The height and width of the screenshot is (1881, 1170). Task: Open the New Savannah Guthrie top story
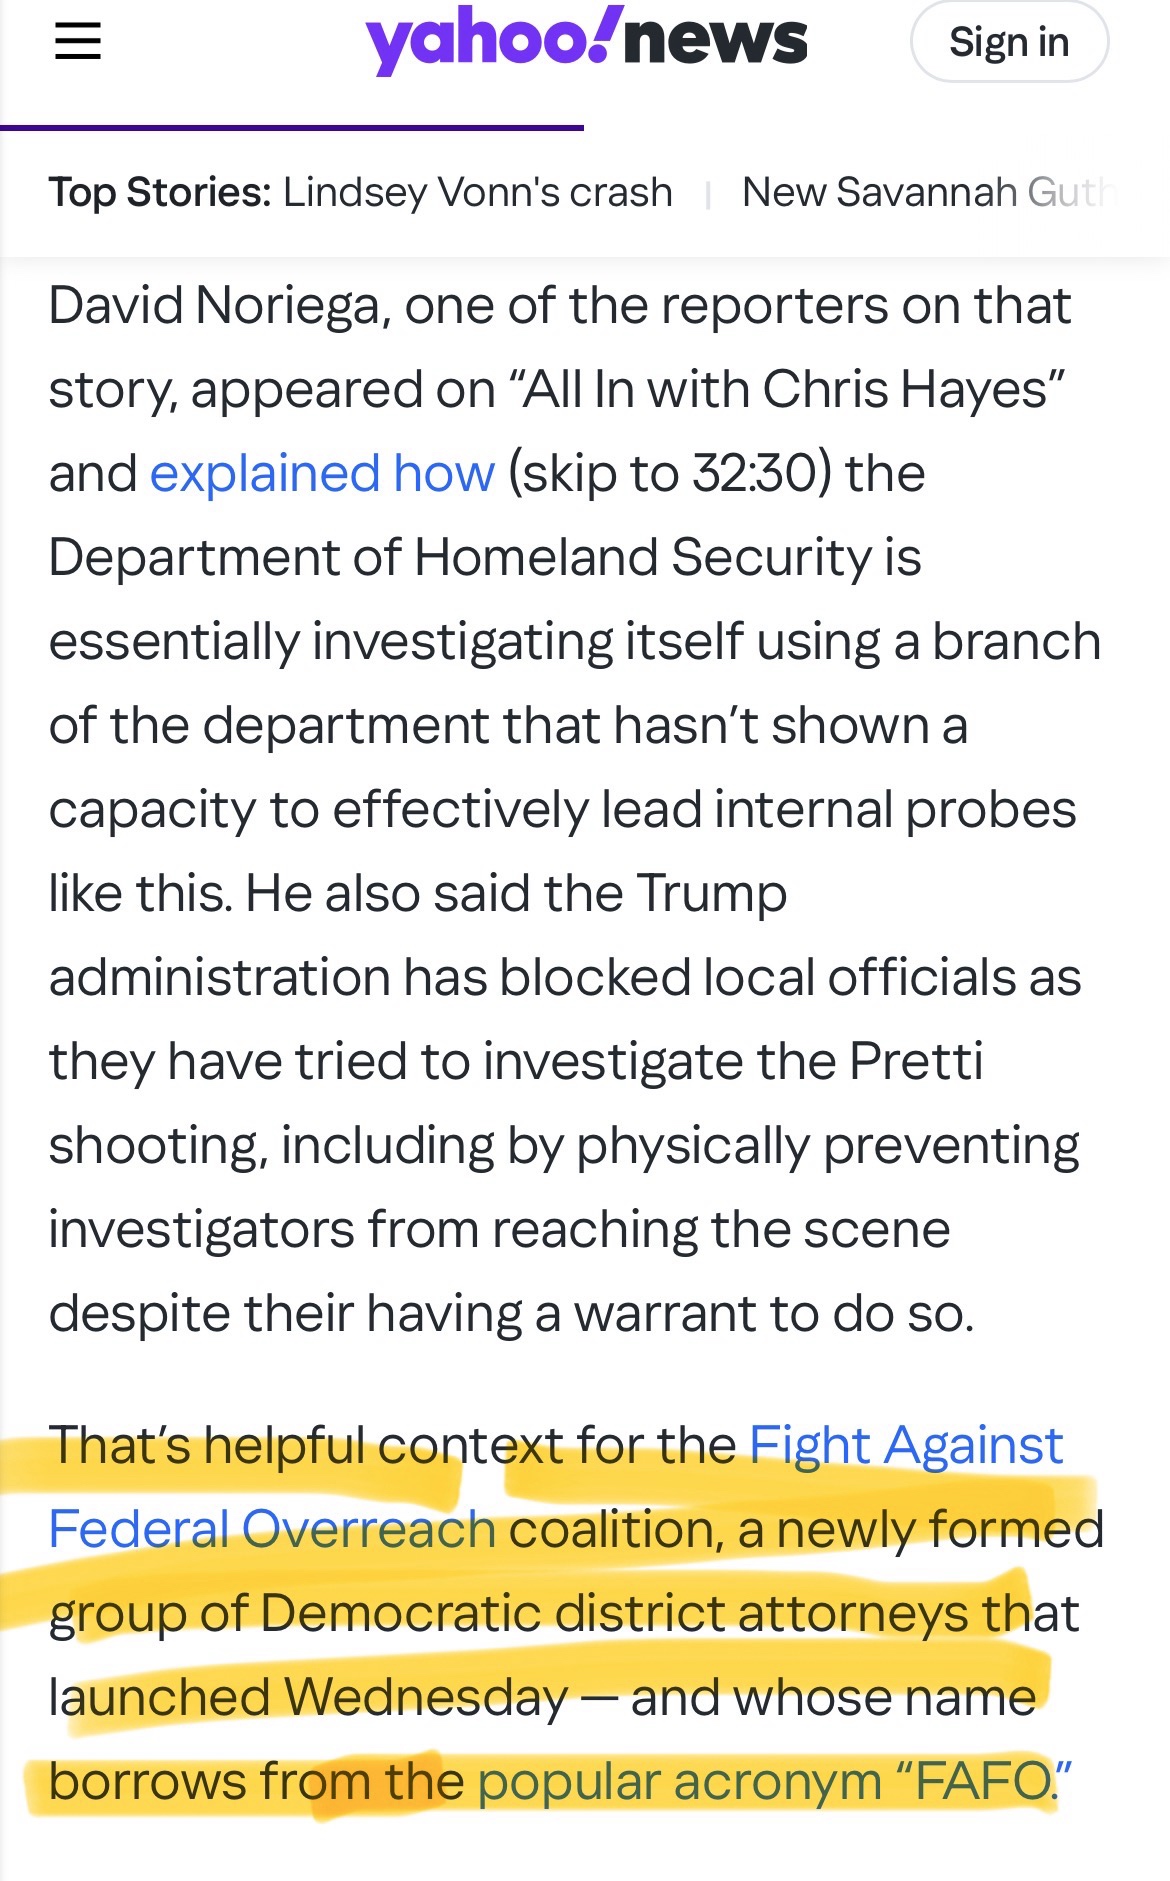[x=926, y=192]
